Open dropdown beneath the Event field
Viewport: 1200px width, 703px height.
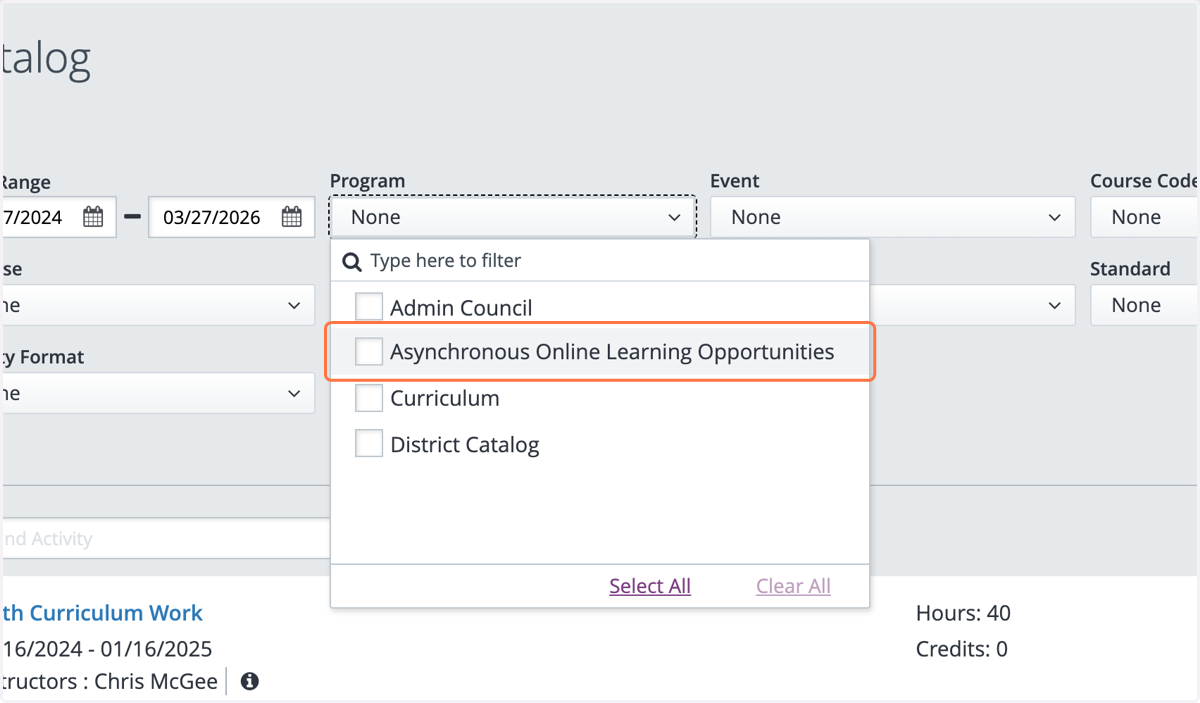[x=972, y=305]
